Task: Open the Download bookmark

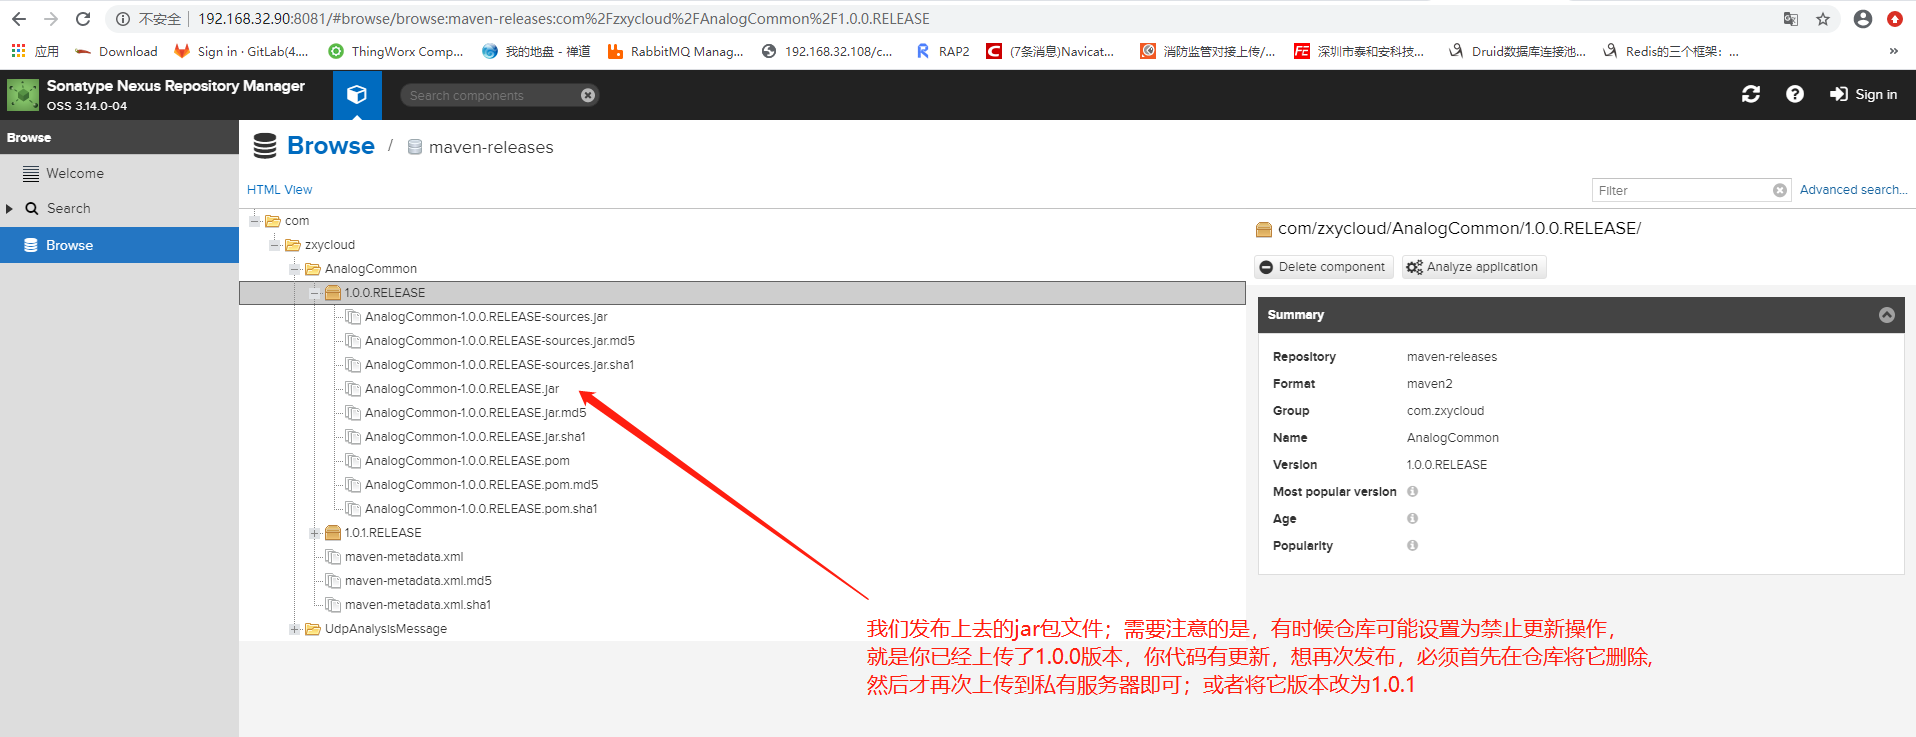Action: 116,51
